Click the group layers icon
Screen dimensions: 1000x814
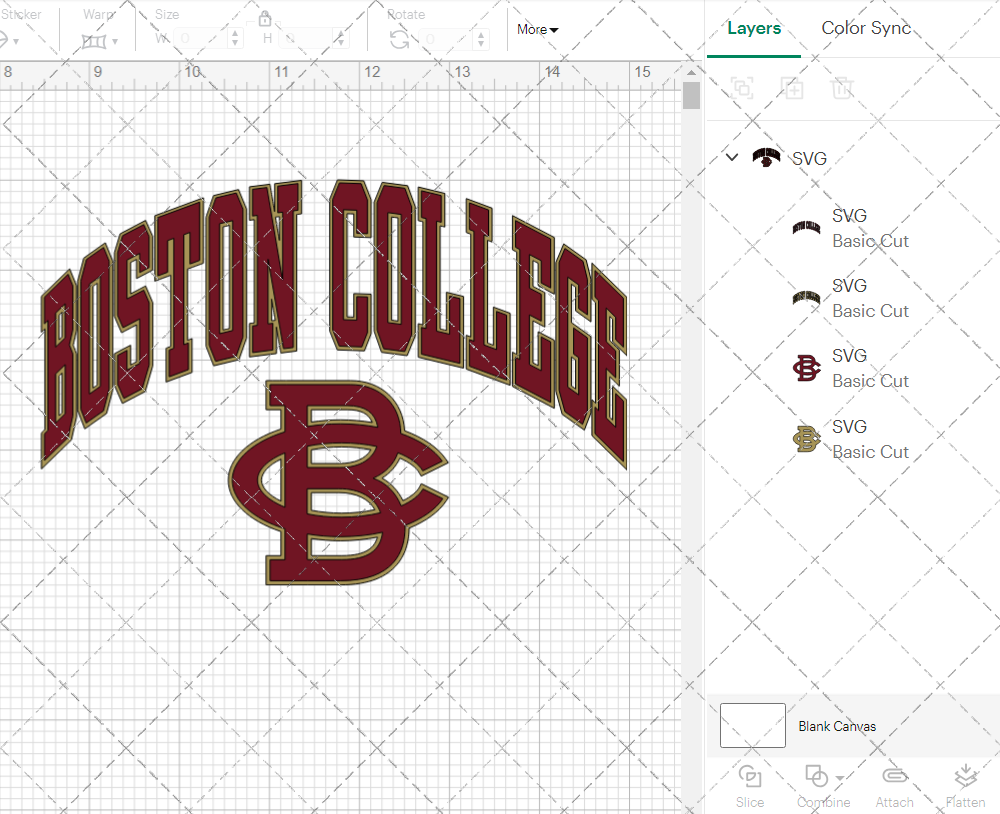click(742, 88)
